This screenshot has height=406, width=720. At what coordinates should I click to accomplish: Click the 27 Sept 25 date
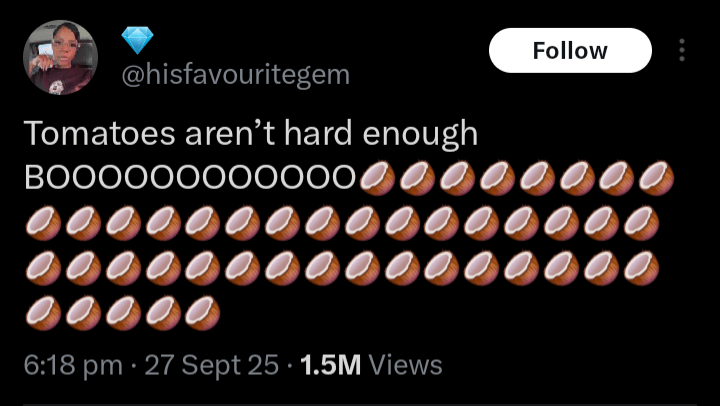(212, 366)
